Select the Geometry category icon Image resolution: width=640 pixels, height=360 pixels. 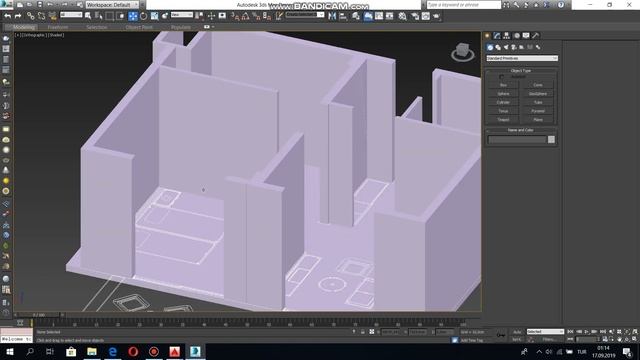point(490,47)
